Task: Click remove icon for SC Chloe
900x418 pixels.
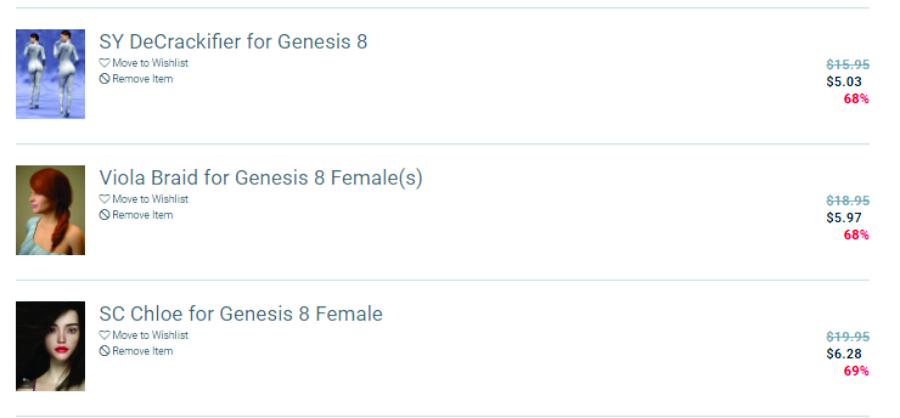Action: pos(104,351)
